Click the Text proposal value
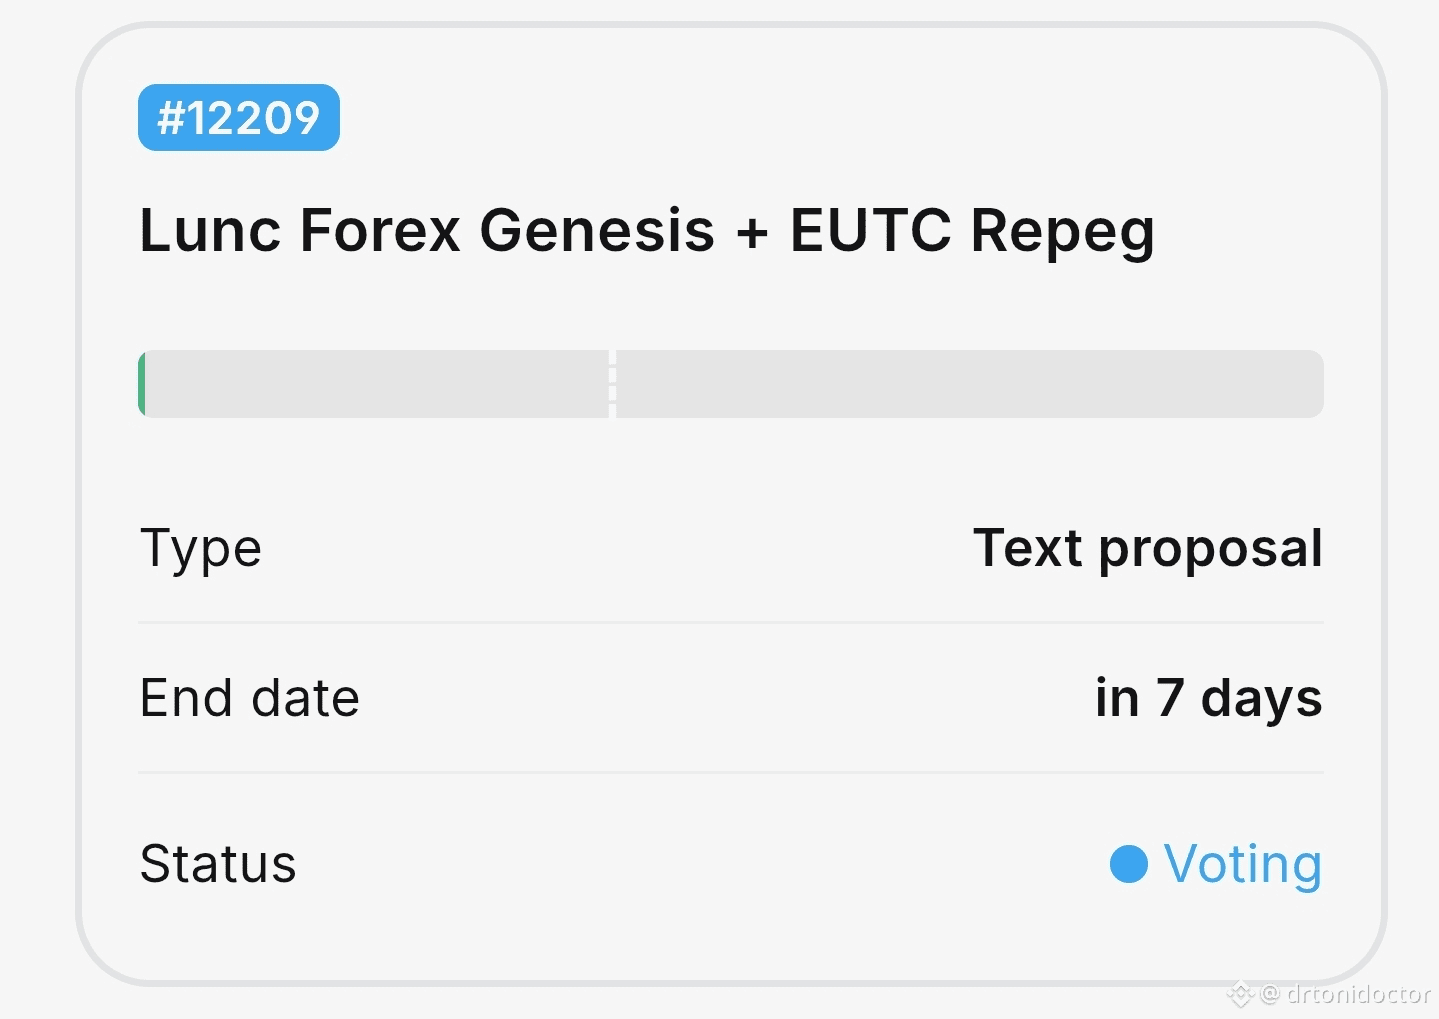 click(x=1148, y=548)
